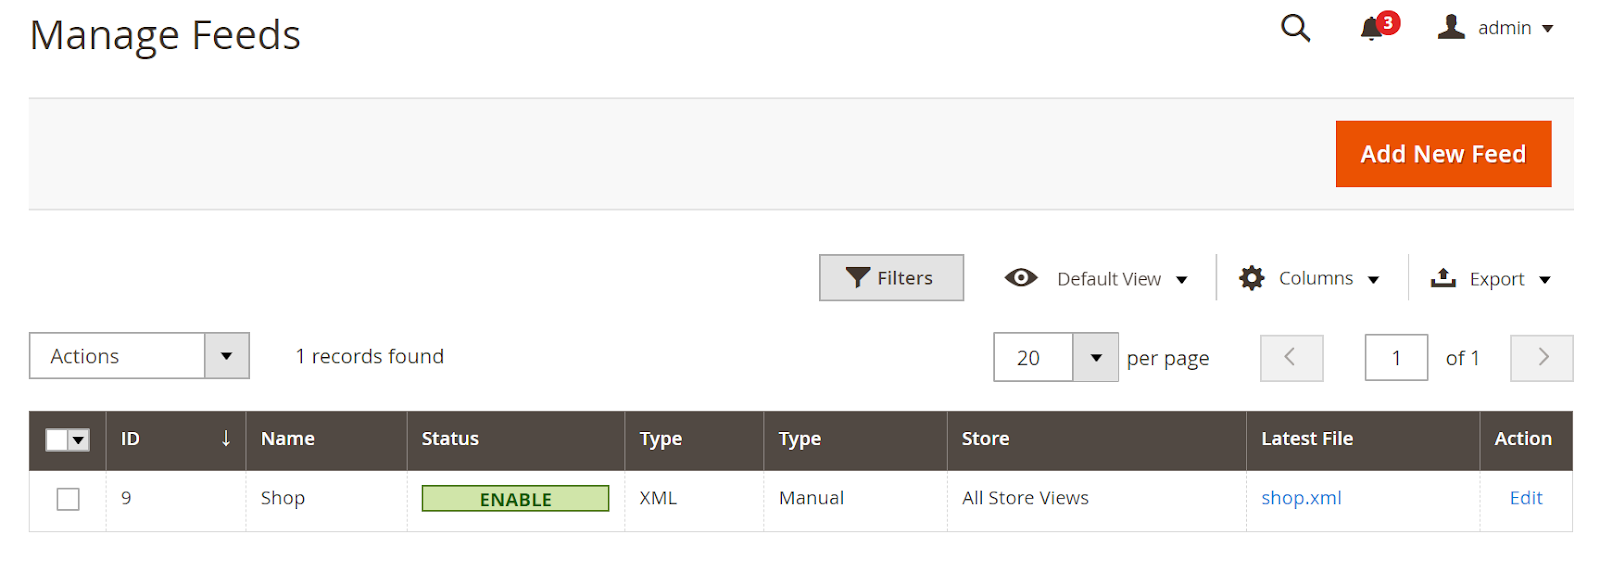The image size is (1600, 573).
Task: Go to previous page arrow
Action: [x=1291, y=357]
